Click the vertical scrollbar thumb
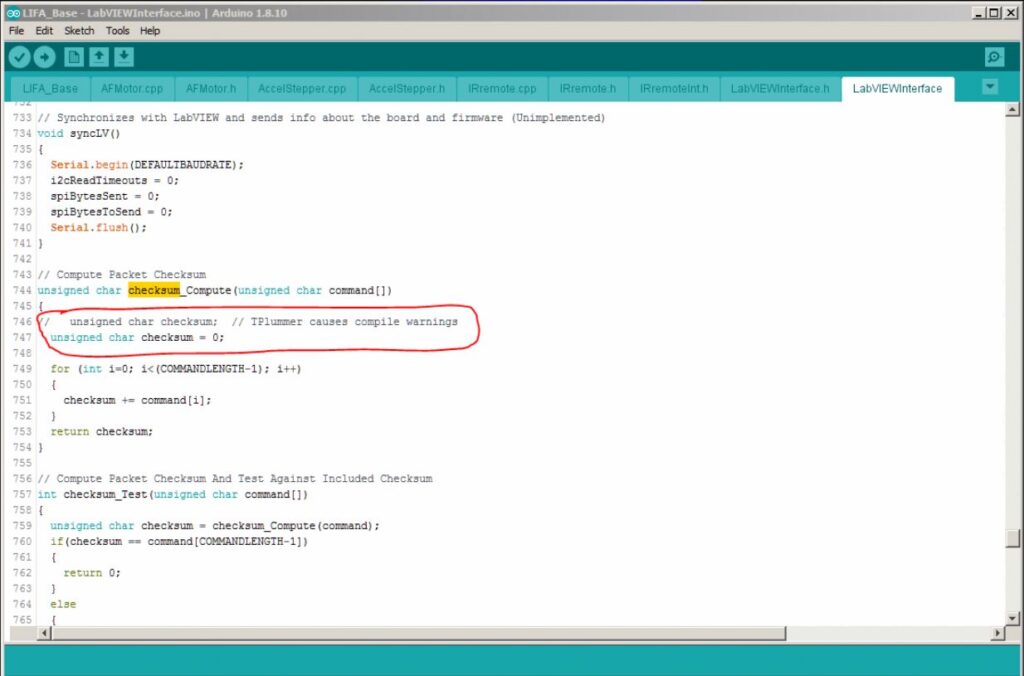 click(x=1012, y=538)
